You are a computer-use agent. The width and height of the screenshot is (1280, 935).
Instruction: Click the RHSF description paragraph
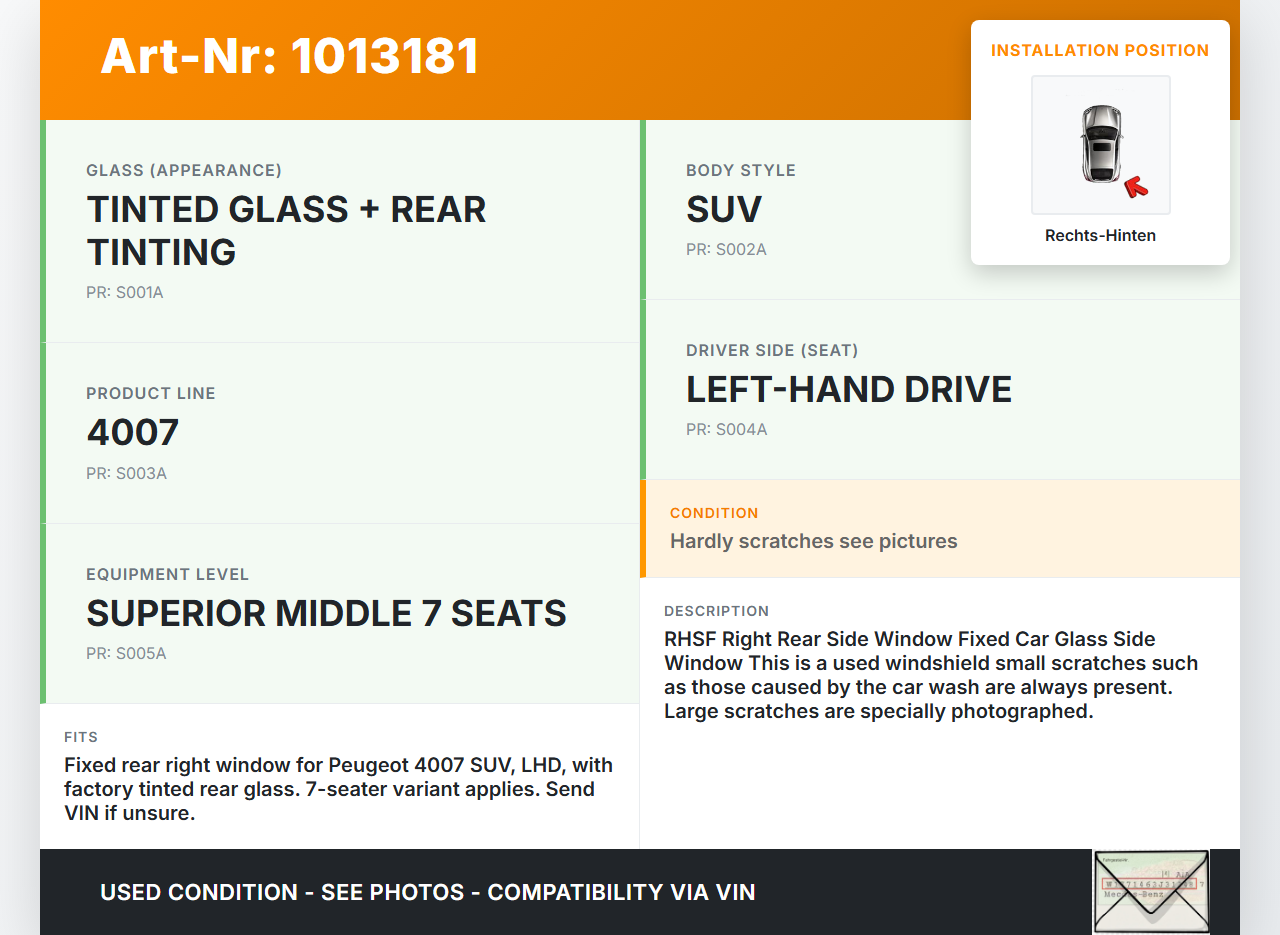930,675
